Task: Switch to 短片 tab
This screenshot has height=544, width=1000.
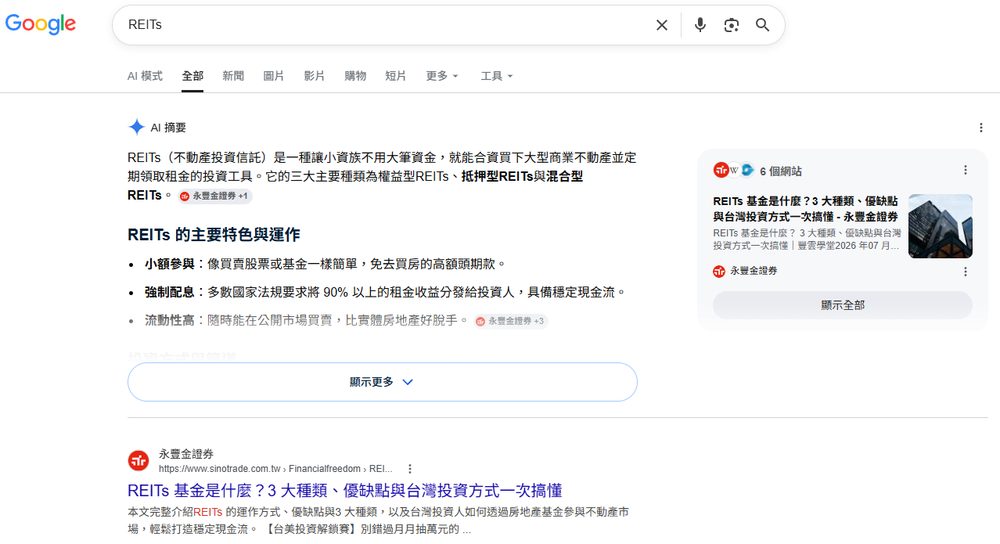Action: tap(395, 76)
